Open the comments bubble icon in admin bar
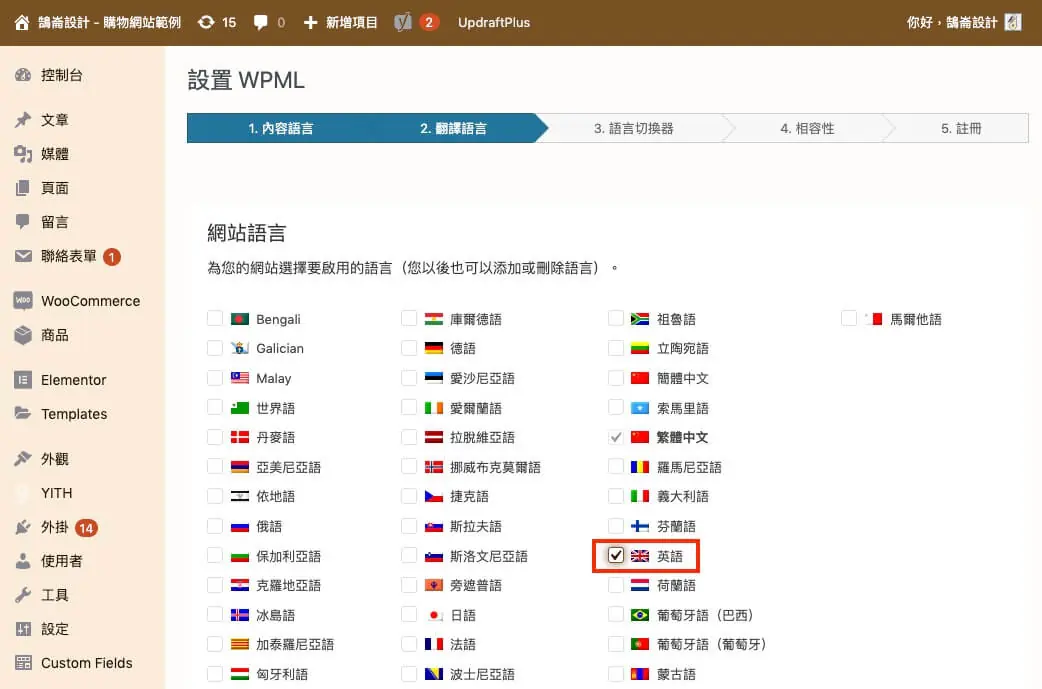 [260, 23]
